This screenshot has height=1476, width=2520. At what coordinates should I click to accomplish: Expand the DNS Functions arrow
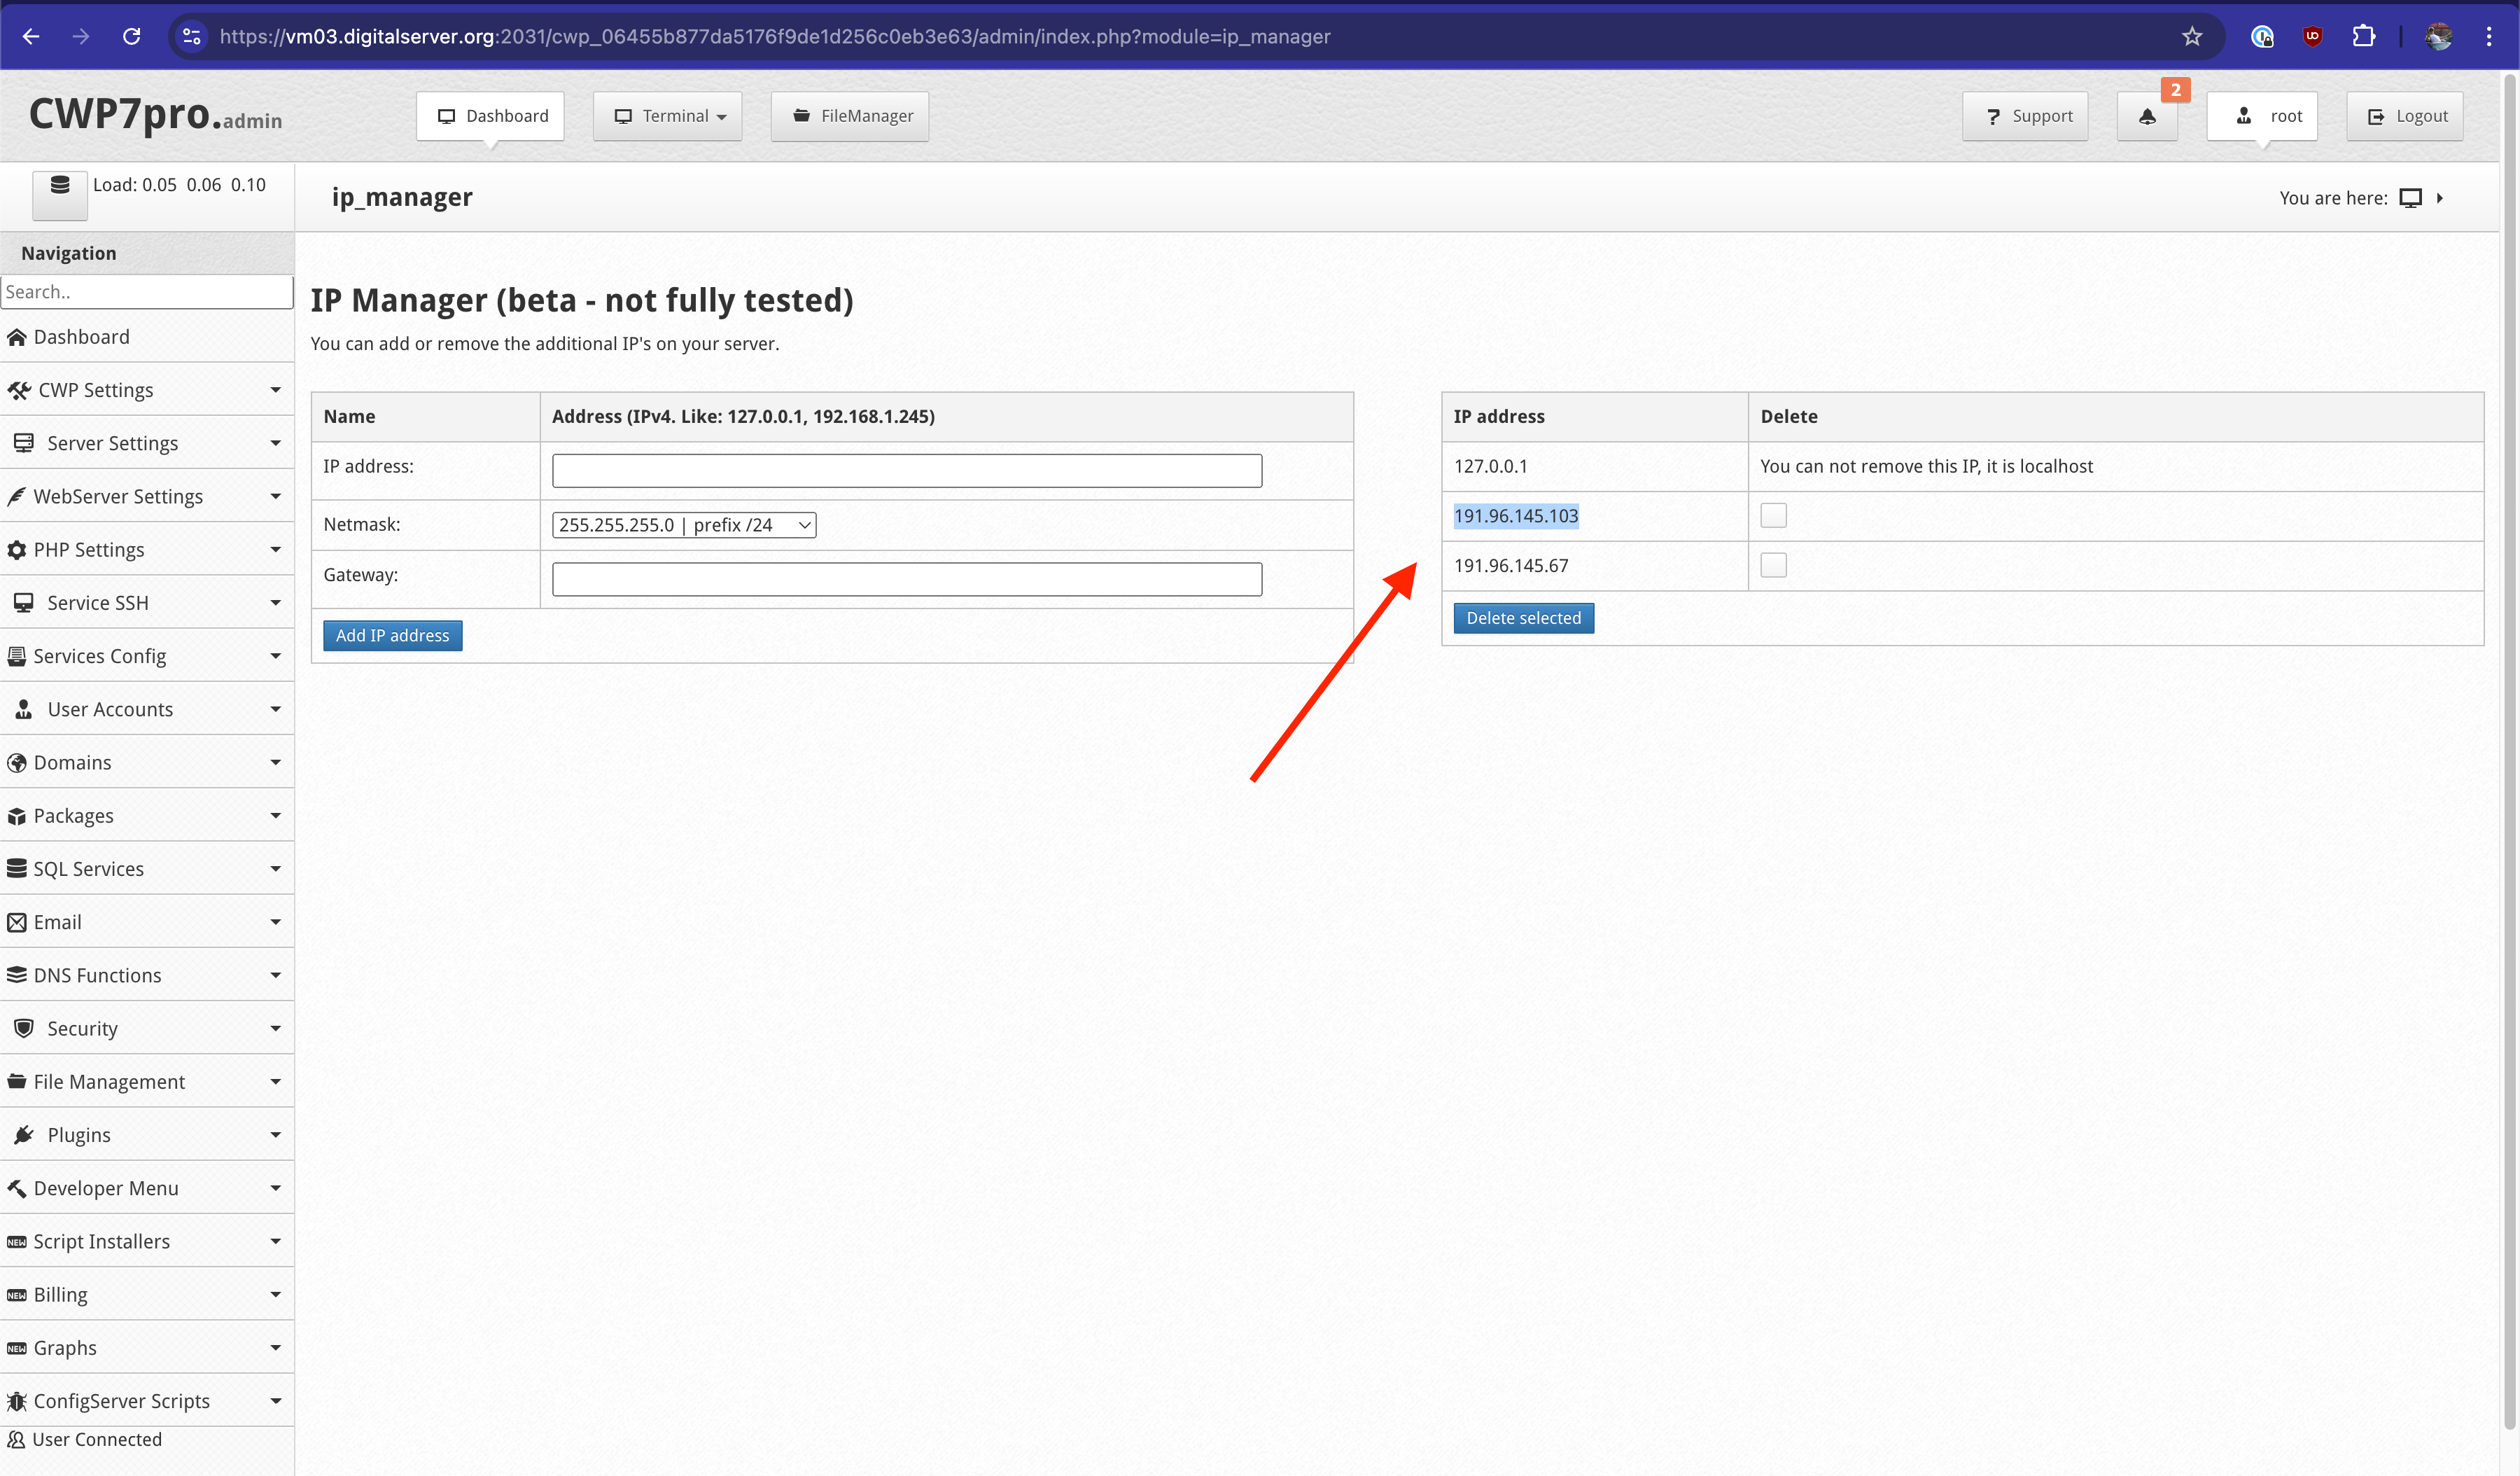pos(275,975)
